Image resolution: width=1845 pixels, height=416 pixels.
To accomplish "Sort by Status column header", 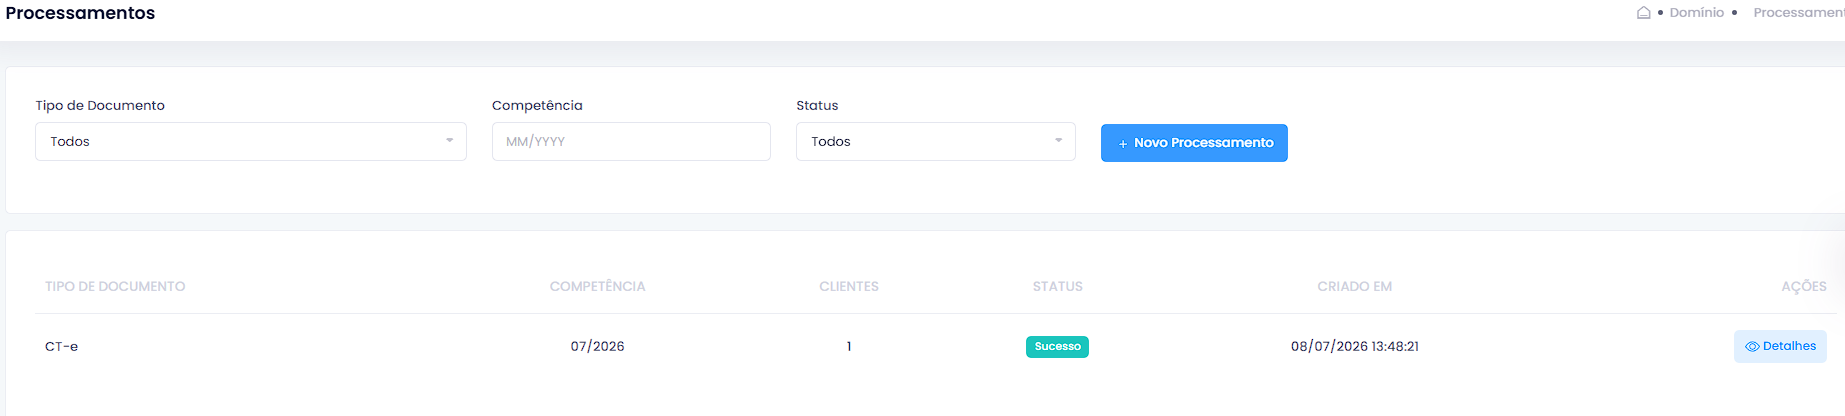I will 1057,287.
